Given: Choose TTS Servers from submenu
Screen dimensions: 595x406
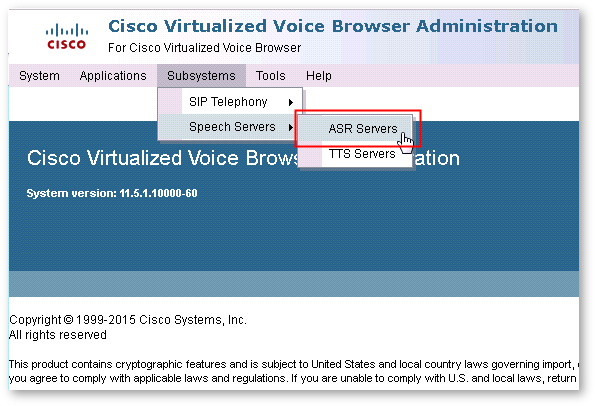Looking at the screenshot, I should tap(356, 154).
